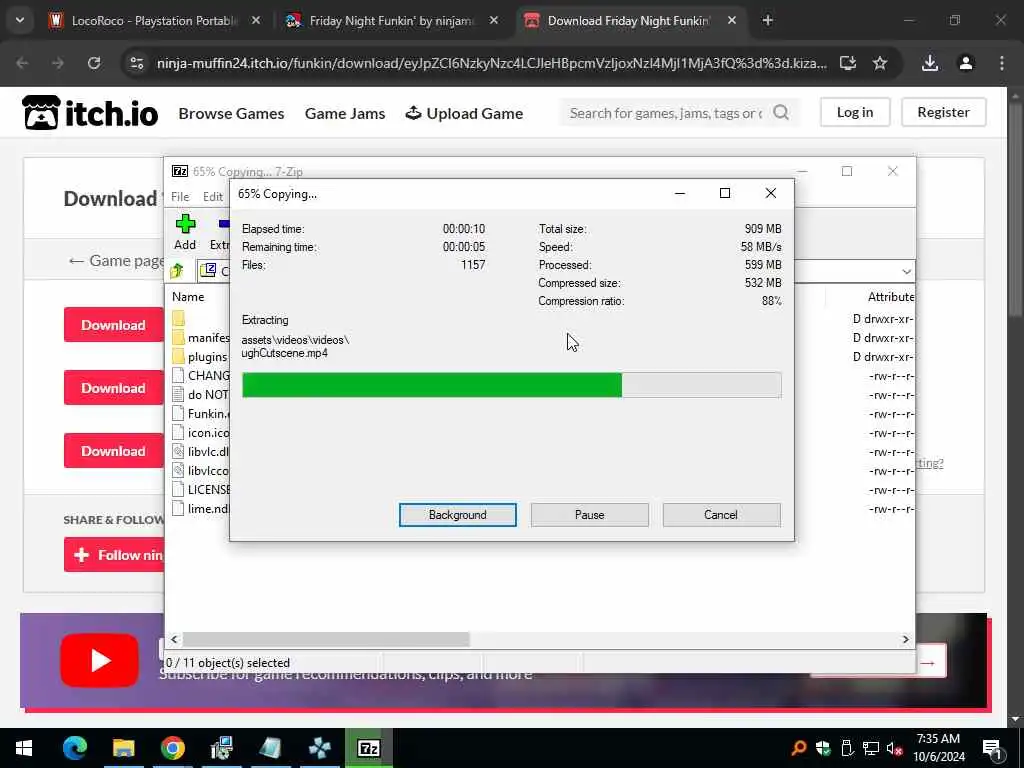Open the Chrome three-dot menu
The height and width of the screenshot is (768, 1024).
coord(1002,63)
